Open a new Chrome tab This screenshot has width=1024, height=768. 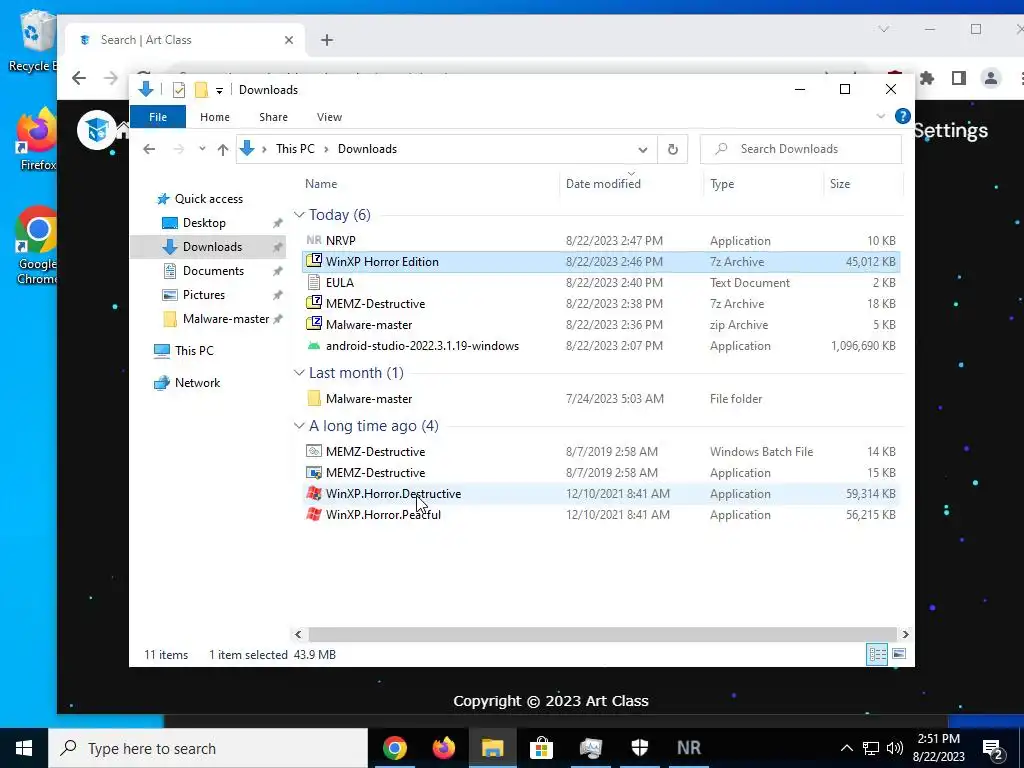(327, 40)
